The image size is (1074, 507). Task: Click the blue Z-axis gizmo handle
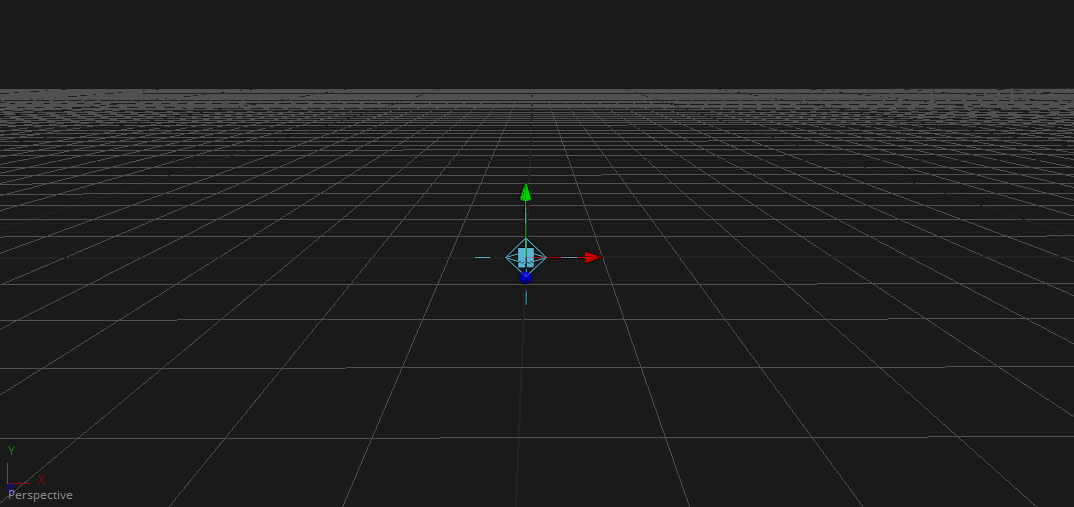coord(525,277)
